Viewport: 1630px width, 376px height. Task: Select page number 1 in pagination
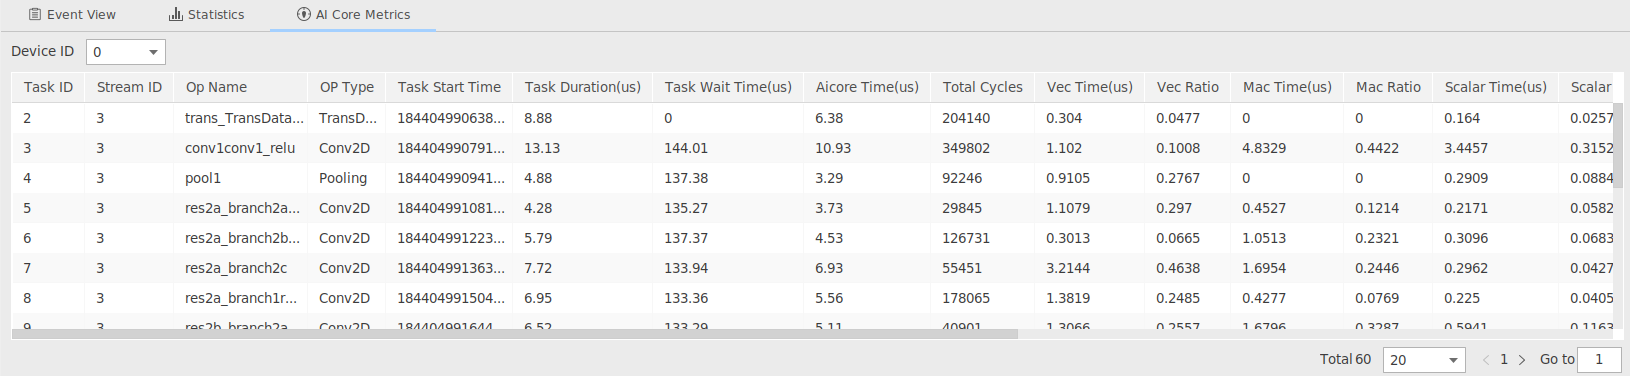1504,360
